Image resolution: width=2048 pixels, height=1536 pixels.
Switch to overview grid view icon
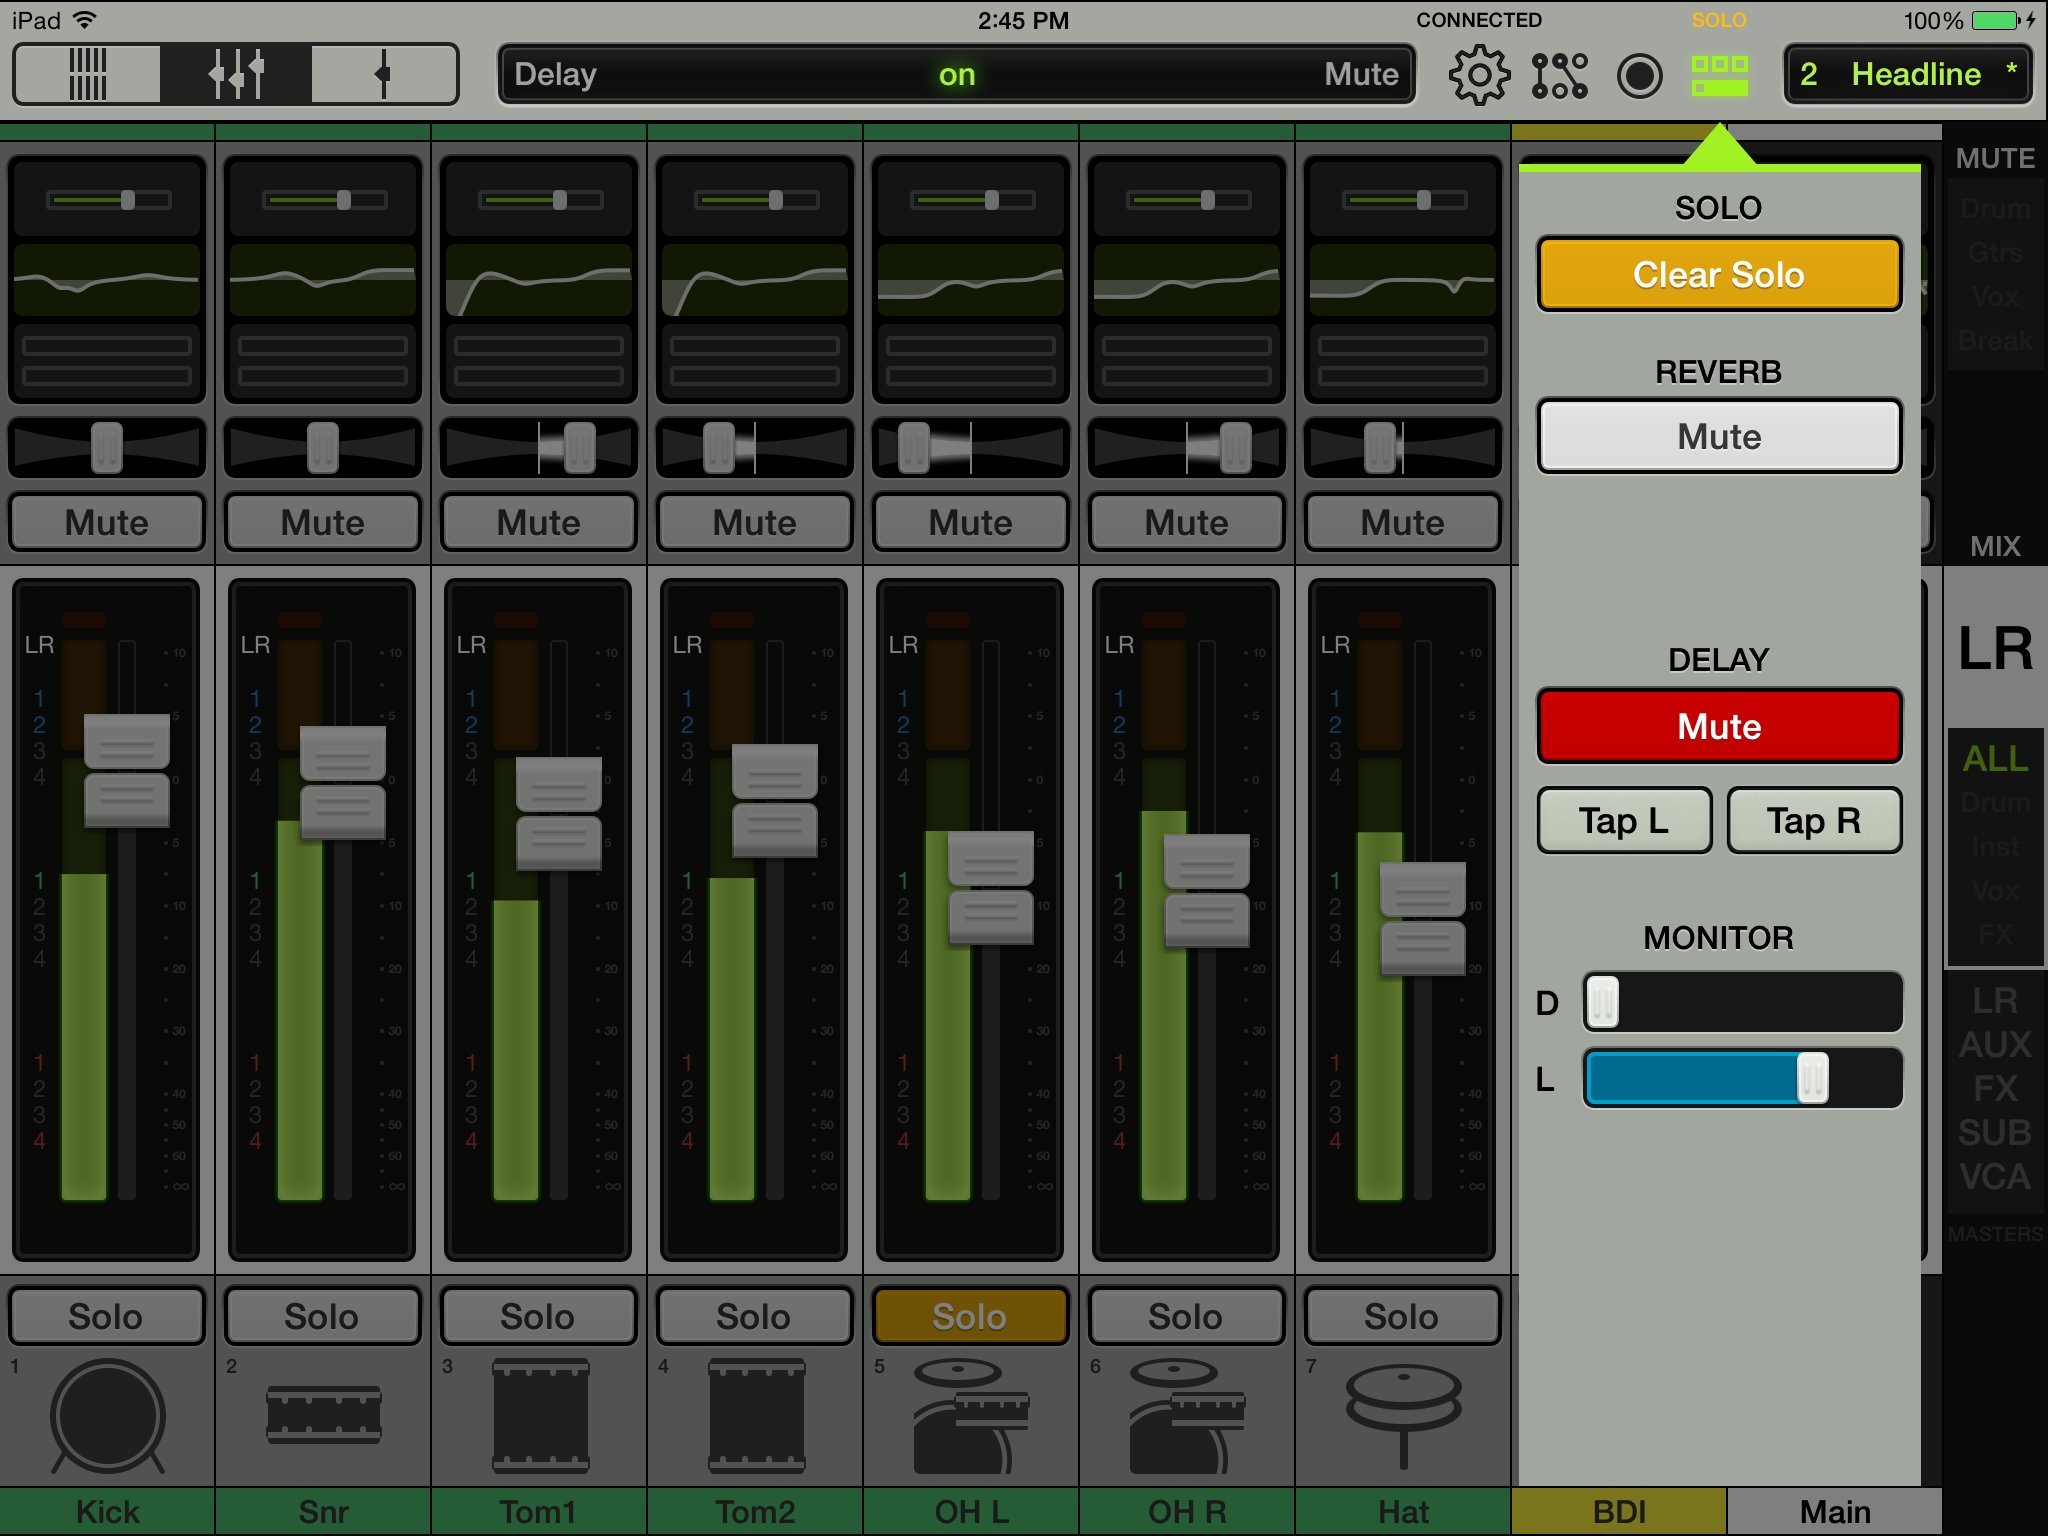click(x=87, y=74)
